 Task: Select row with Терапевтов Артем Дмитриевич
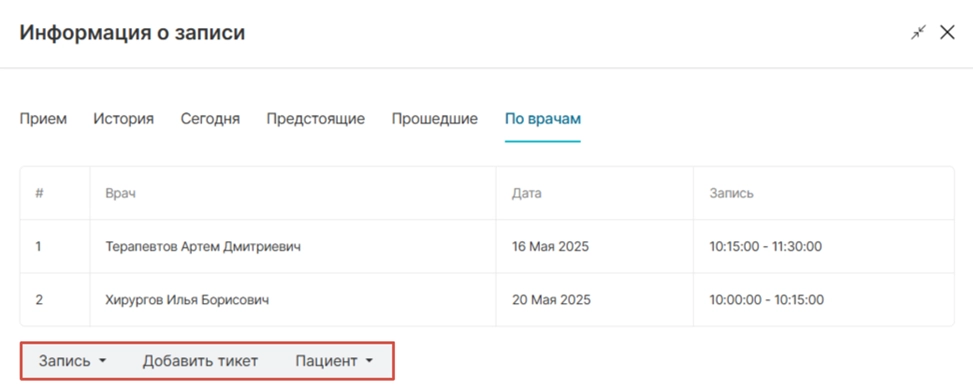486,246
